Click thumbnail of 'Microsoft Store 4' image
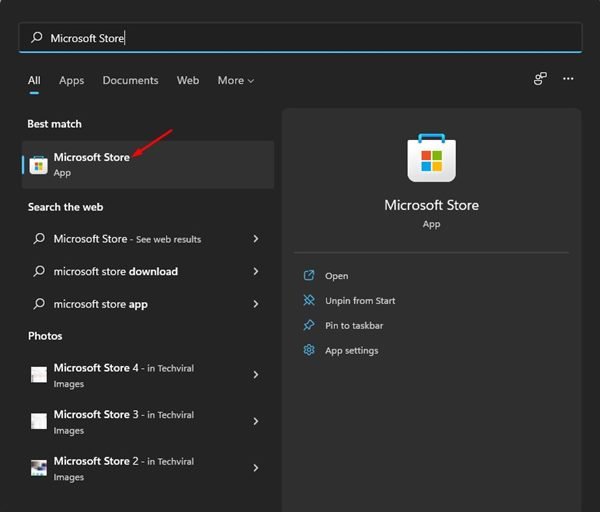Viewport: 600px width, 512px height. [x=39, y=375]
